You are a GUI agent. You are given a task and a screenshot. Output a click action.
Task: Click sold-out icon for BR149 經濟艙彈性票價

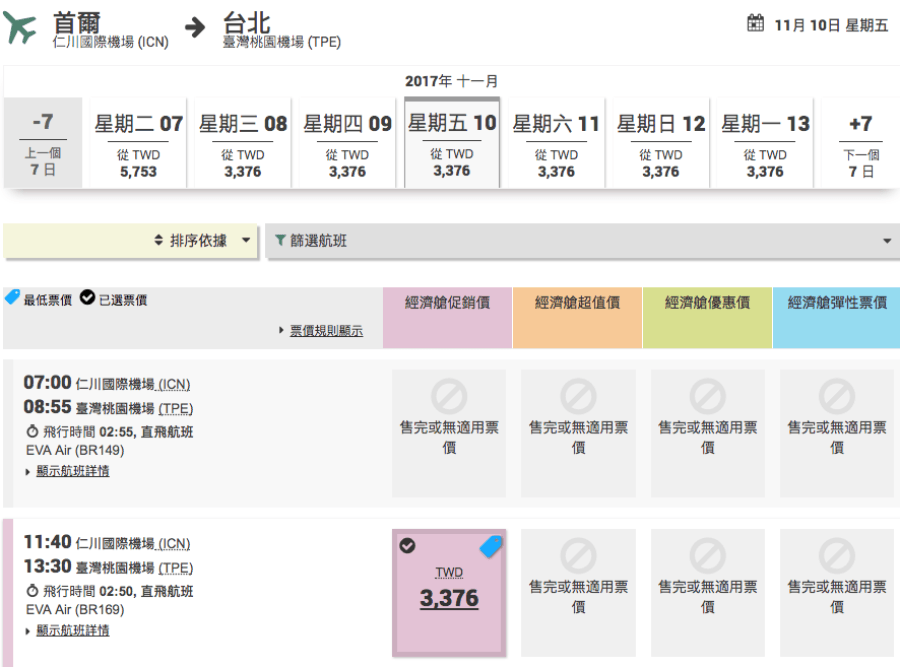(x=837, y=396)
